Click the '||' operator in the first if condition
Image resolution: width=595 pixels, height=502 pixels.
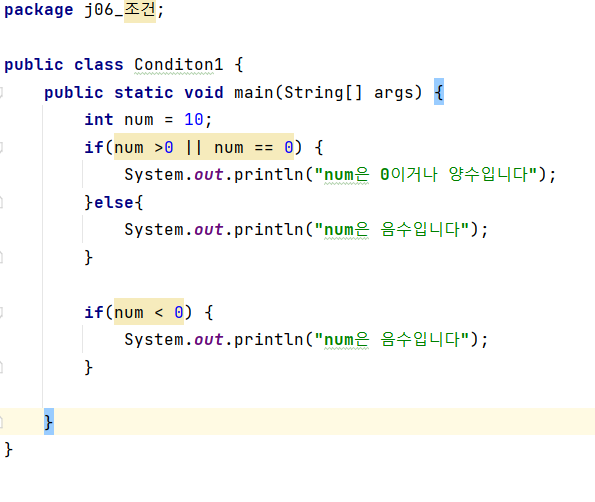(194, 147)
